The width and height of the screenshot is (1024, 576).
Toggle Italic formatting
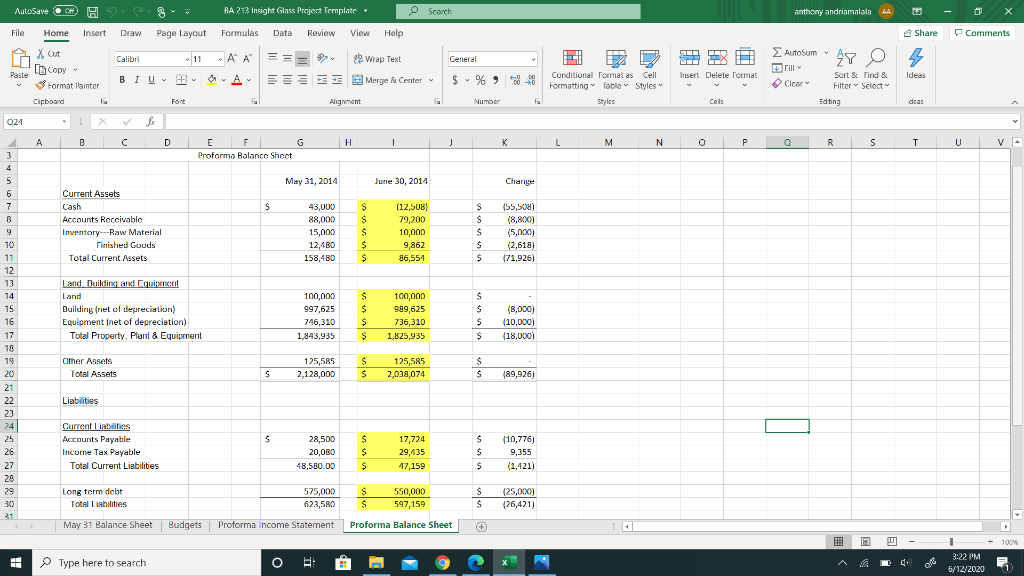[x=136, y=80]
